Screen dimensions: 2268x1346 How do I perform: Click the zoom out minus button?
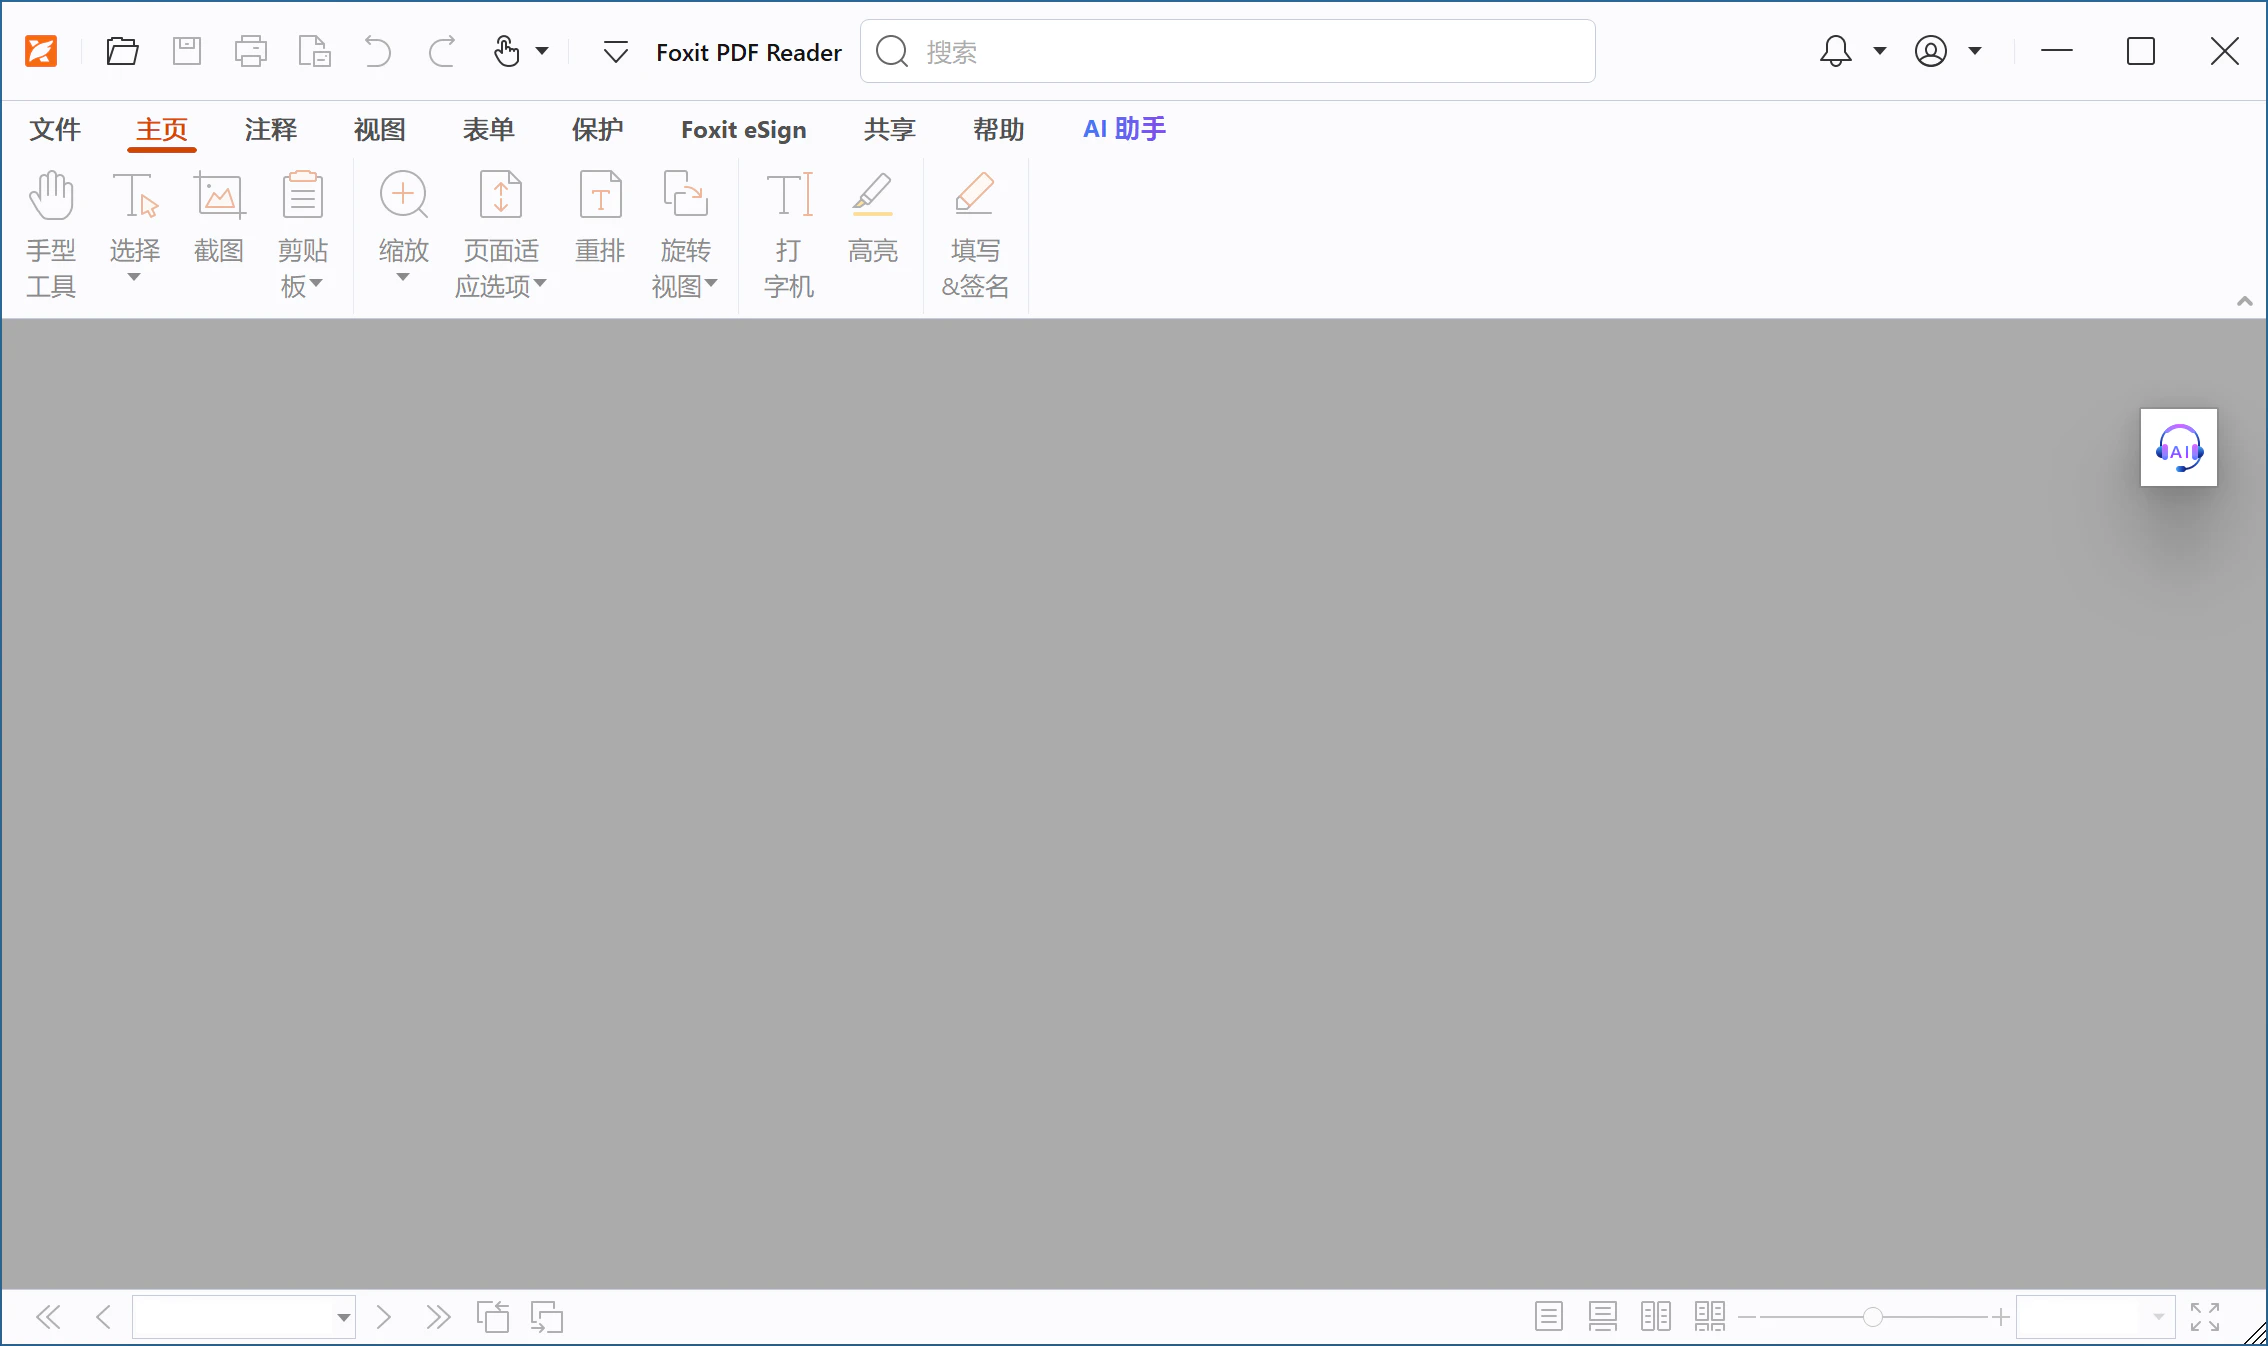pyautogui.click(x=1747, y=1317)
